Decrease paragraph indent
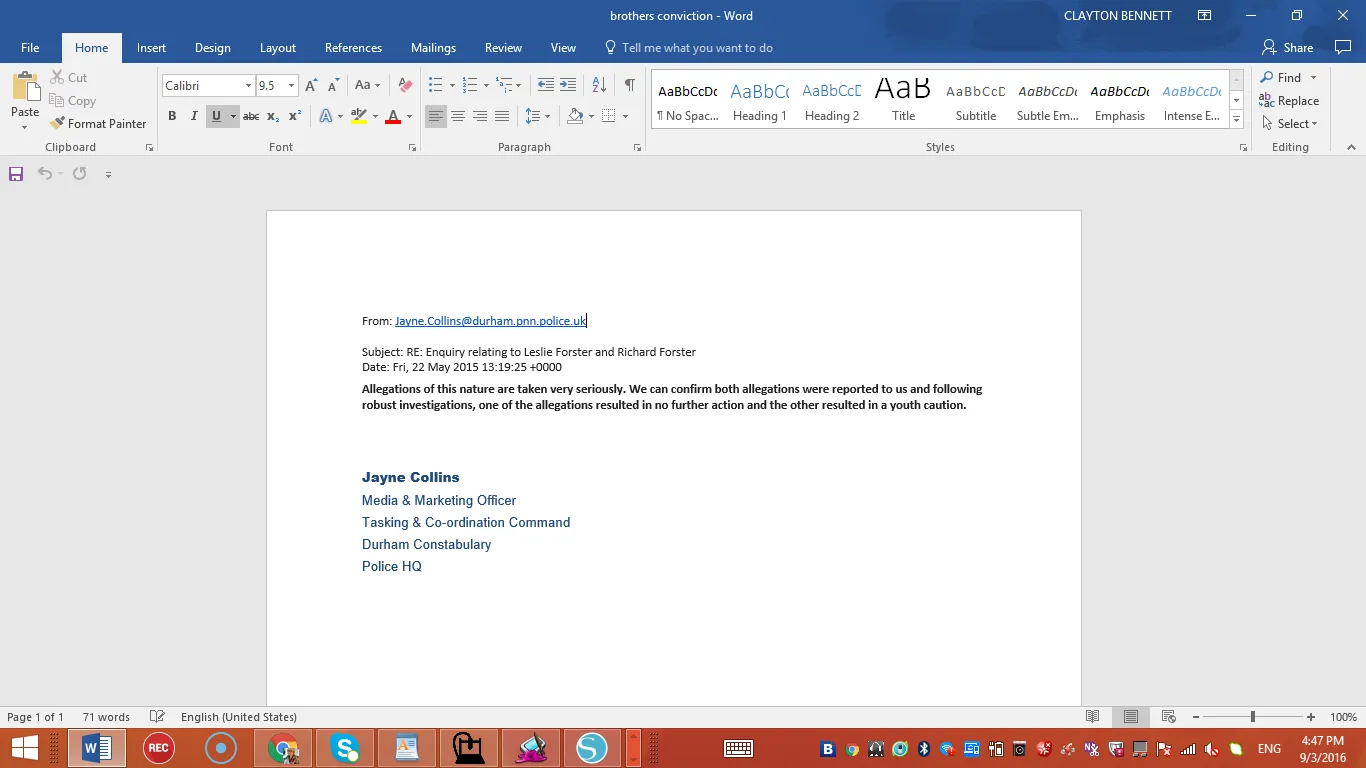Screen dimensions: 1366x768 pos(545,85)
